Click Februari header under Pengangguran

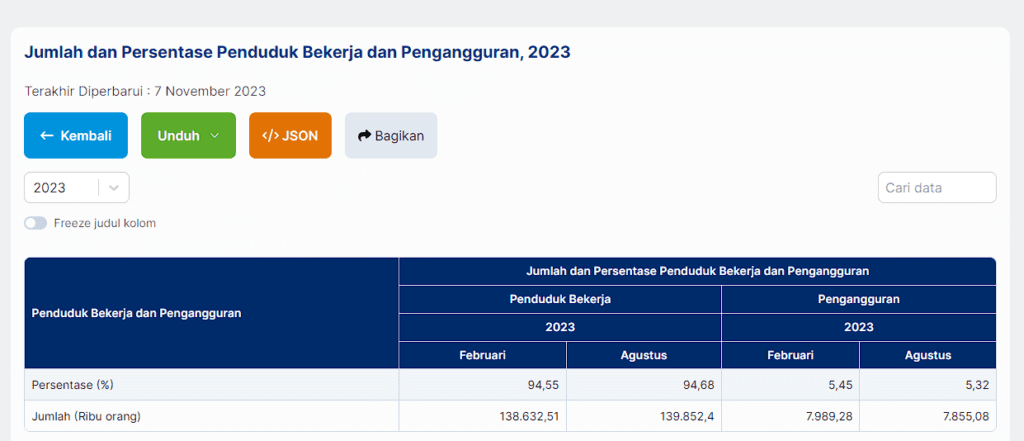tap(789, 355)
